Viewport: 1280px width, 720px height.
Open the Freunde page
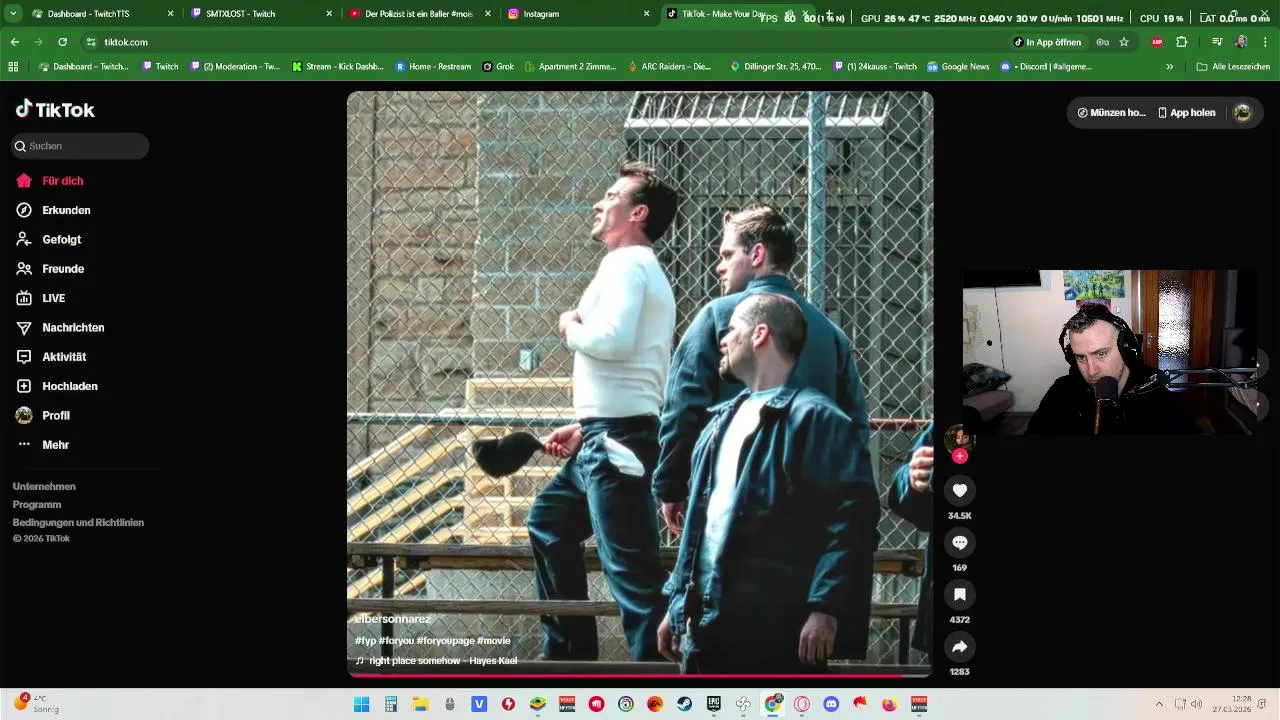[x=50, y=269]
